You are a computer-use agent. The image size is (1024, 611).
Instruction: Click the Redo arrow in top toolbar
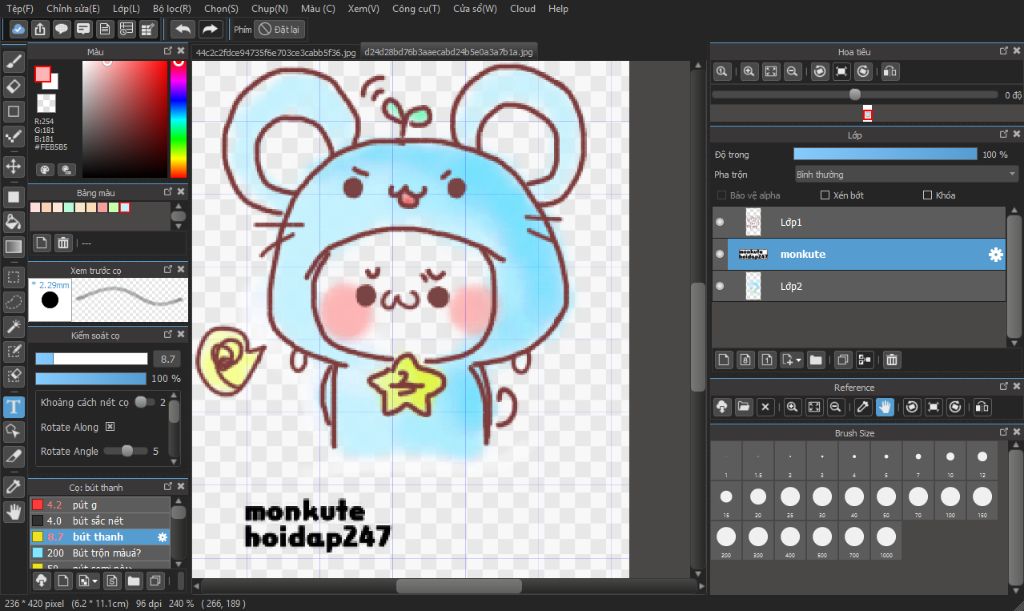click(210, 29)
